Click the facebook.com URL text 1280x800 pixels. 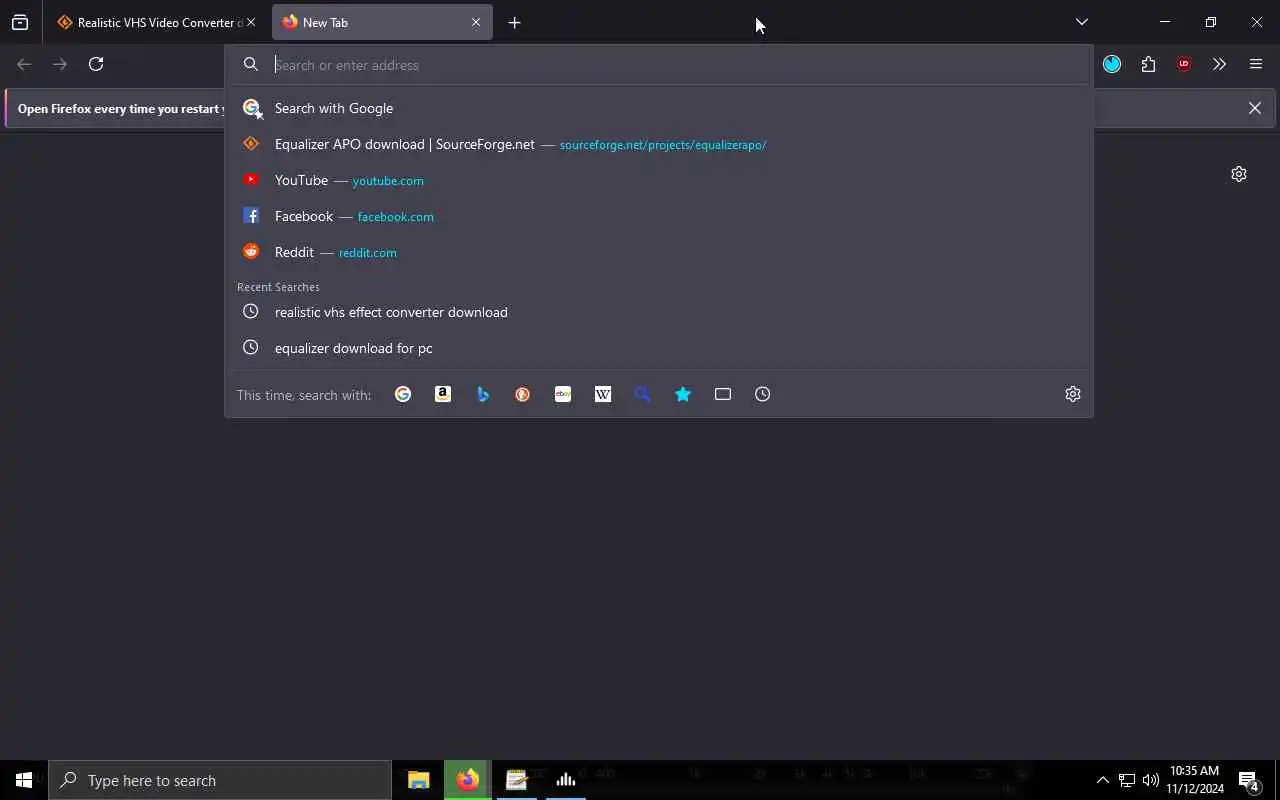pos(396,217)
